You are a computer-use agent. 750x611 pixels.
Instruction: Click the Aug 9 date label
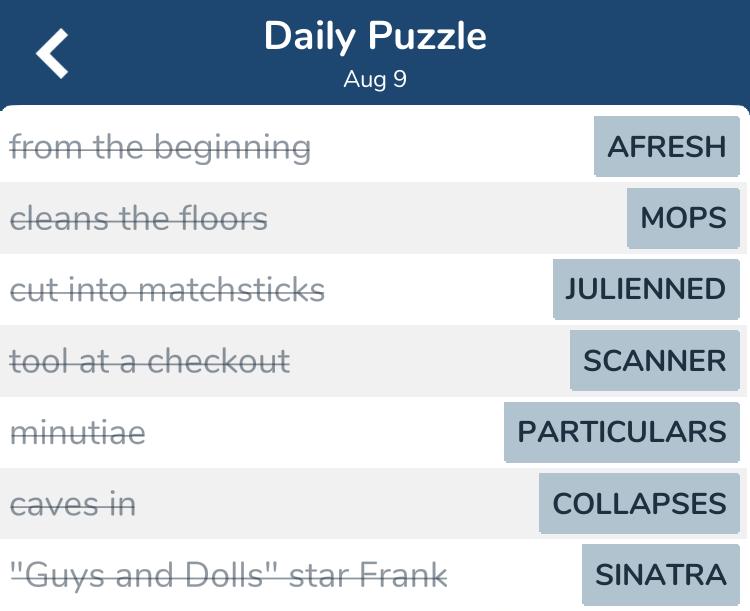coord(375,79)
